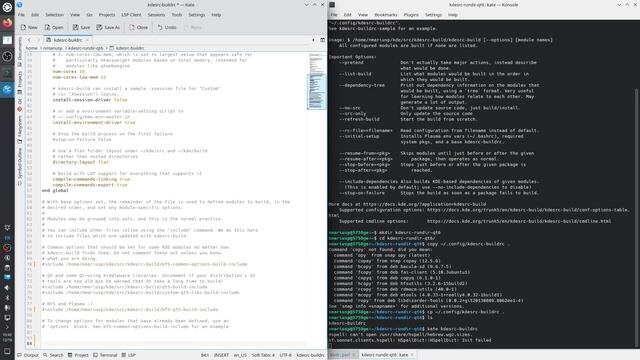
Task: Open the Symbol Outline side panel in Kate
Action: tap(20, 166)
